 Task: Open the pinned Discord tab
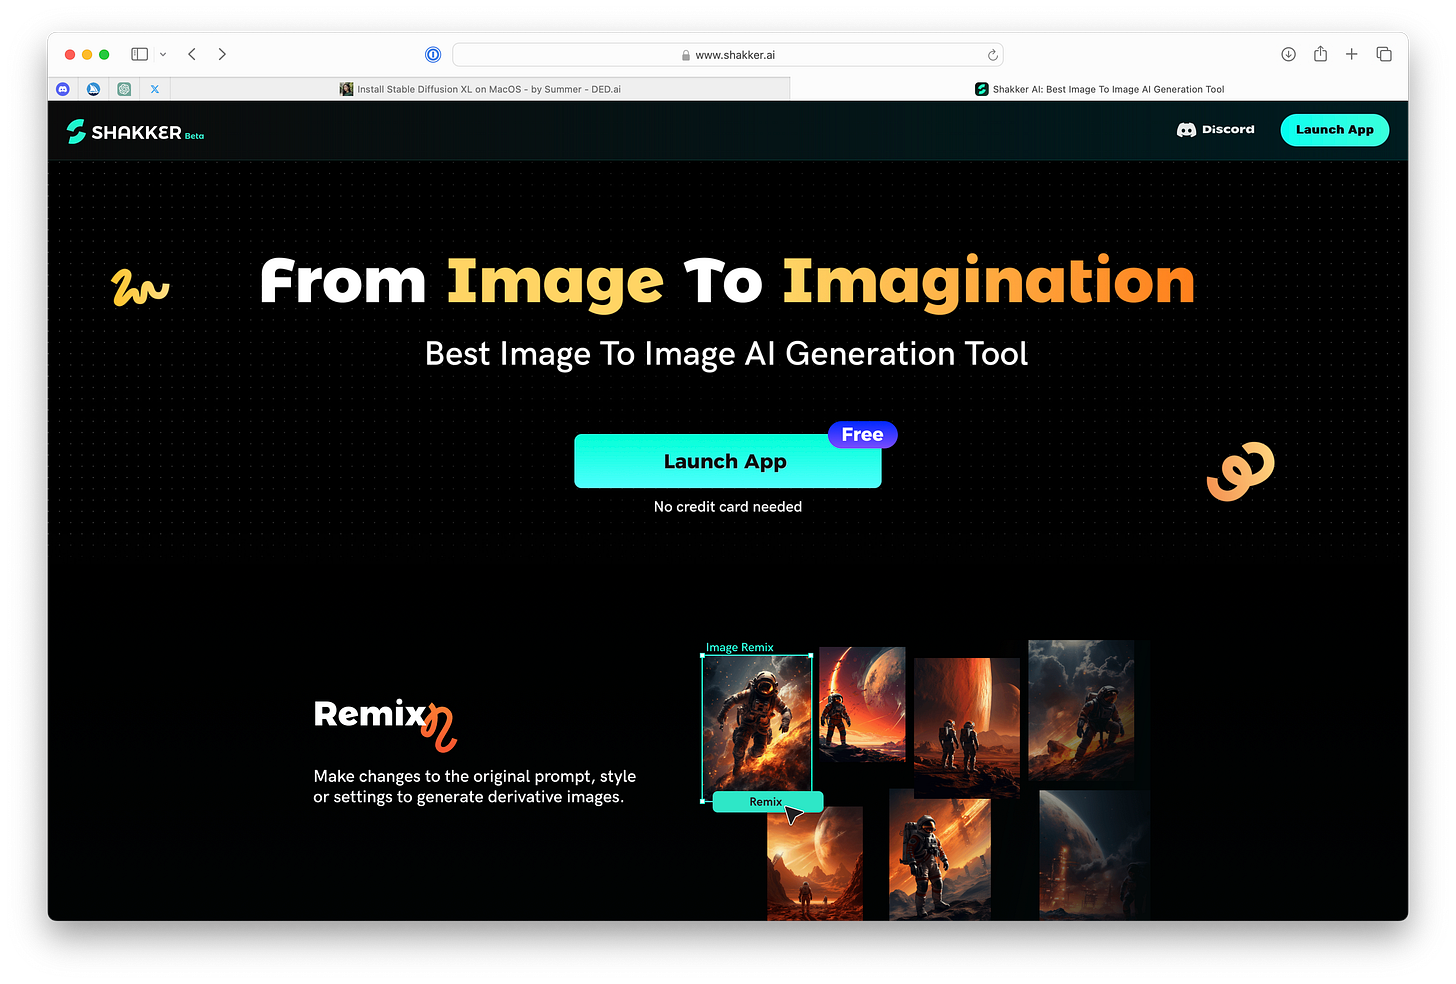(63, 89)
